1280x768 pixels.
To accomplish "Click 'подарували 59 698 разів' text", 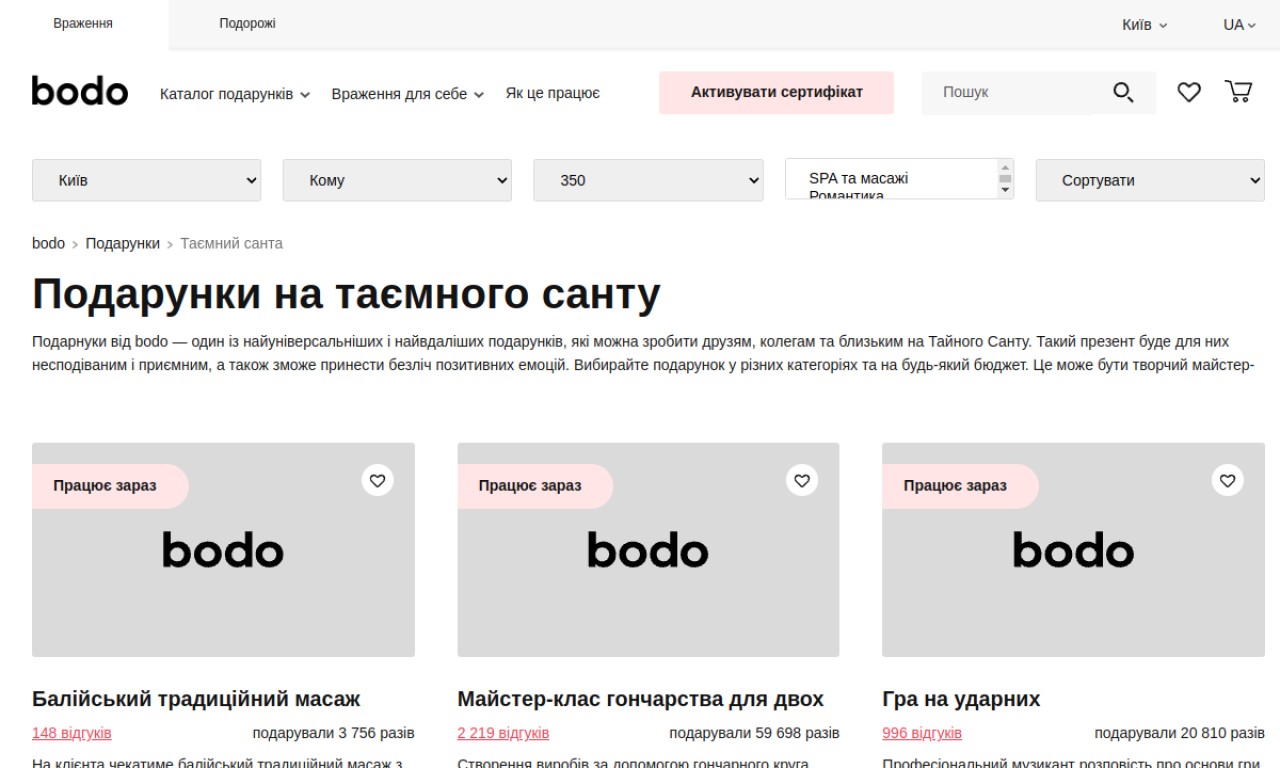I will point(754,733).
